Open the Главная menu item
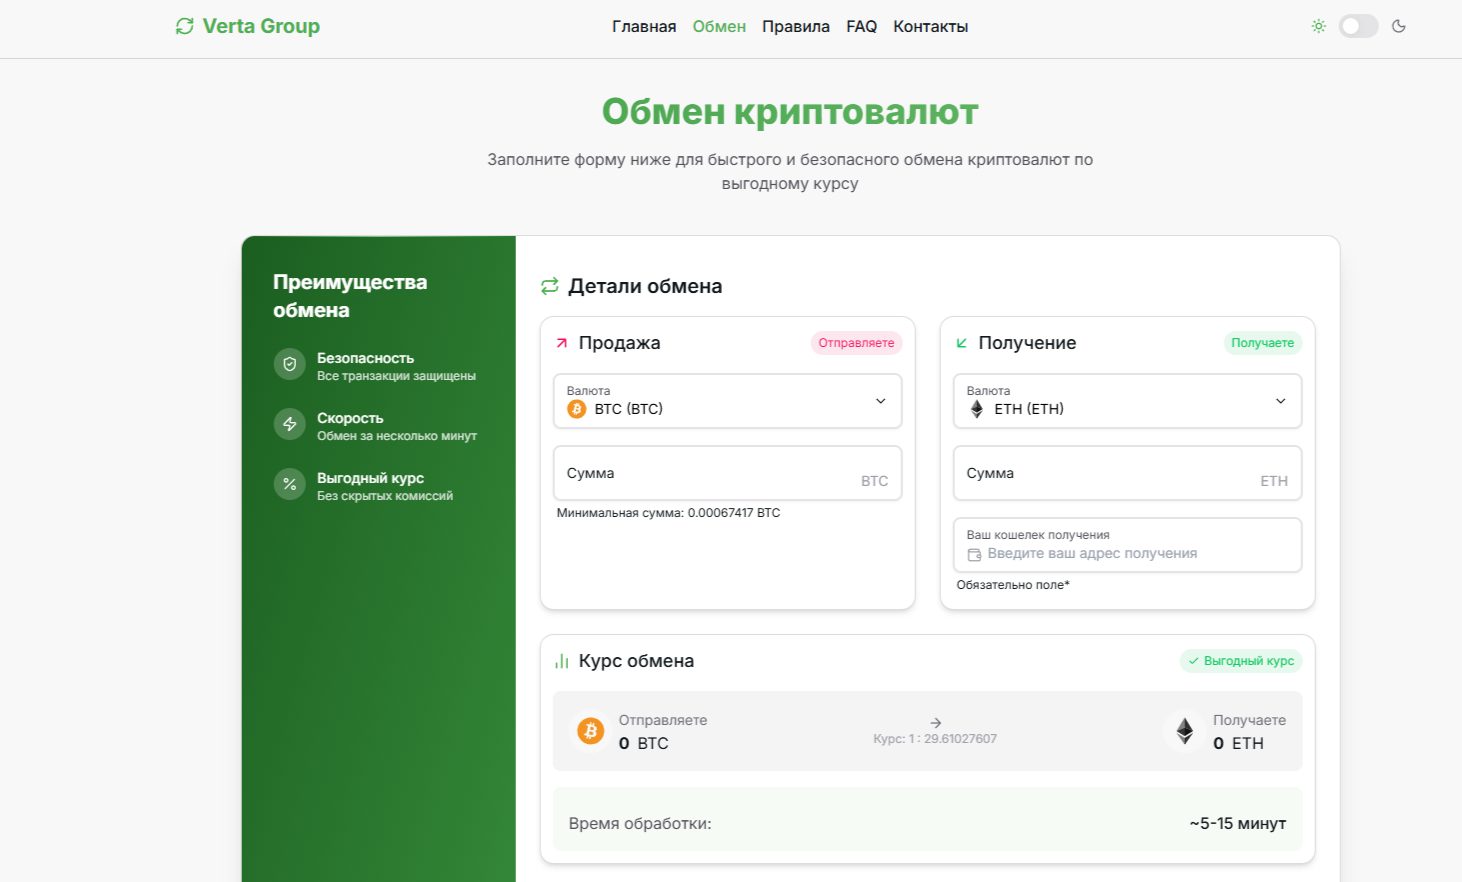Image resolution: width=1462 pixels, height=882 pixels. point(644,27)
